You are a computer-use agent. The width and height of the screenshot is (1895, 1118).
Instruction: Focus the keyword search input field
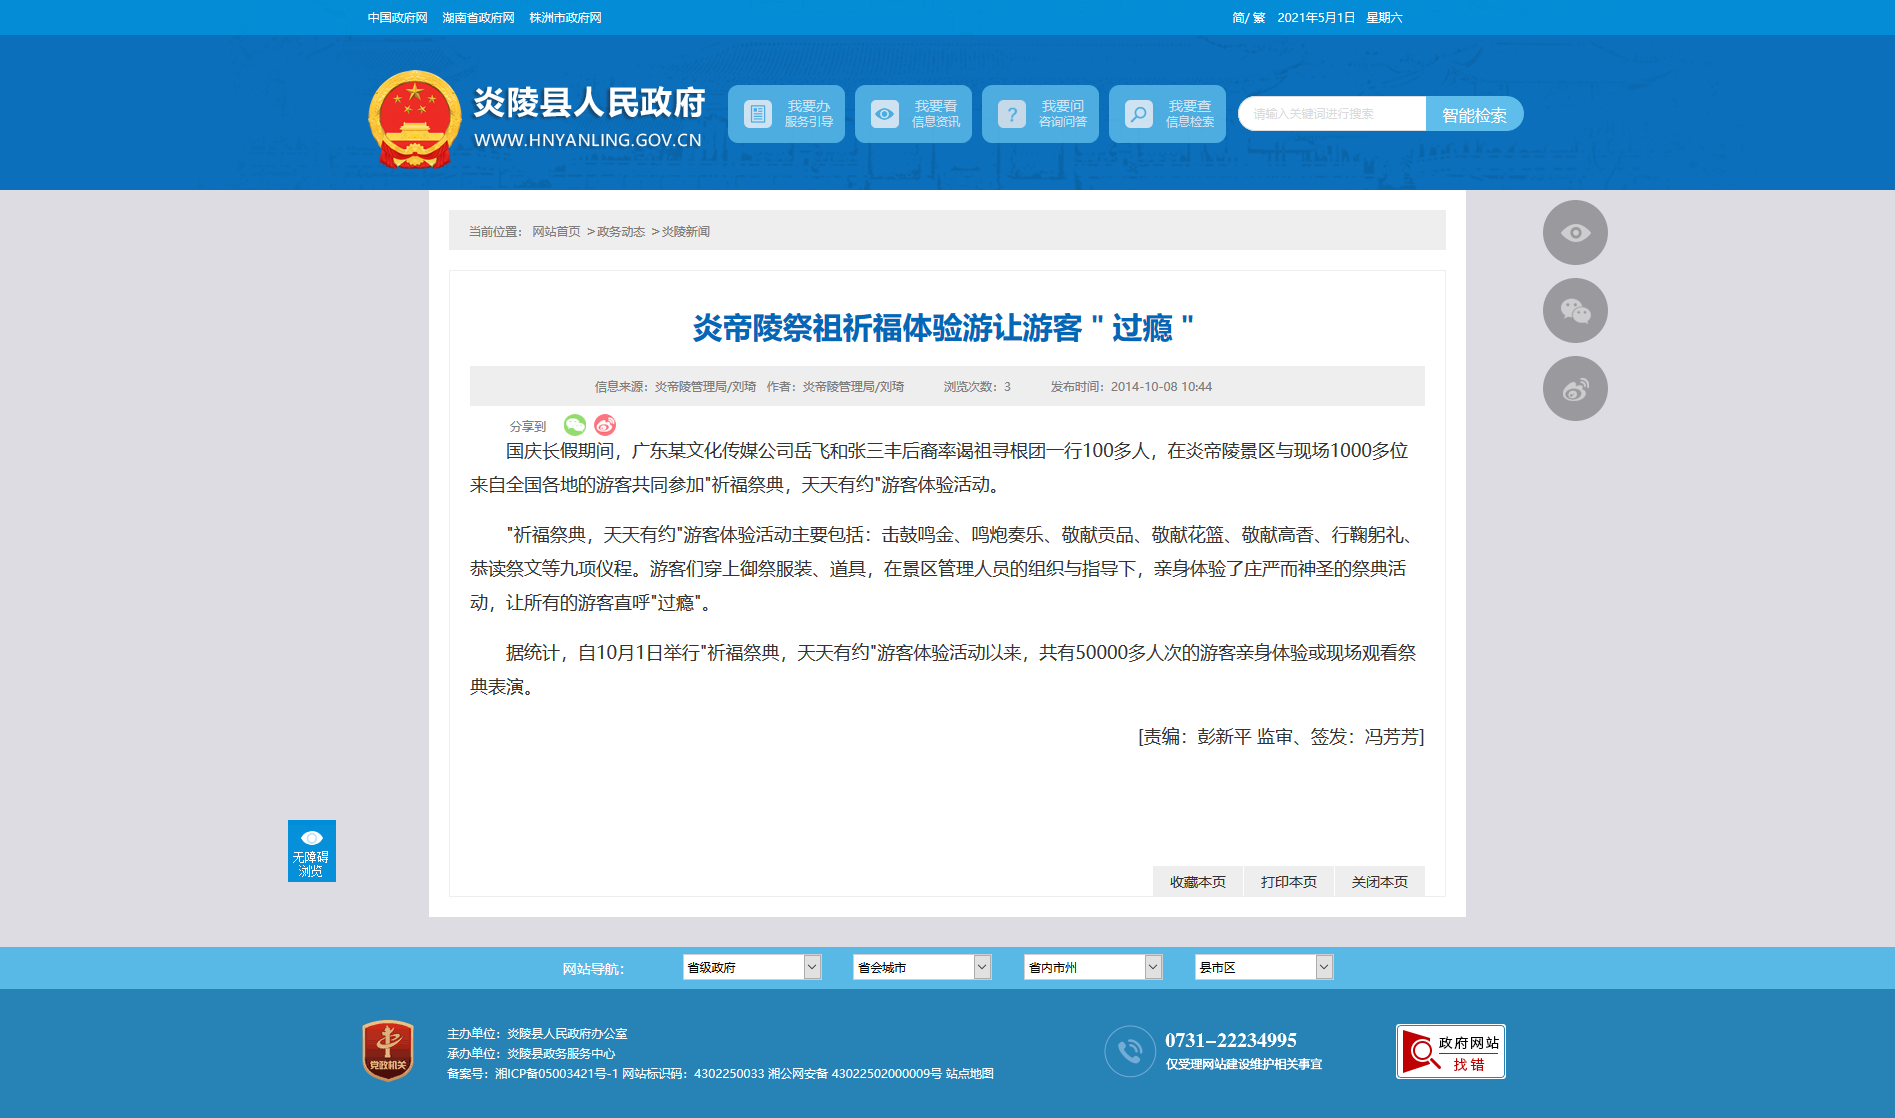point(1332,114)
